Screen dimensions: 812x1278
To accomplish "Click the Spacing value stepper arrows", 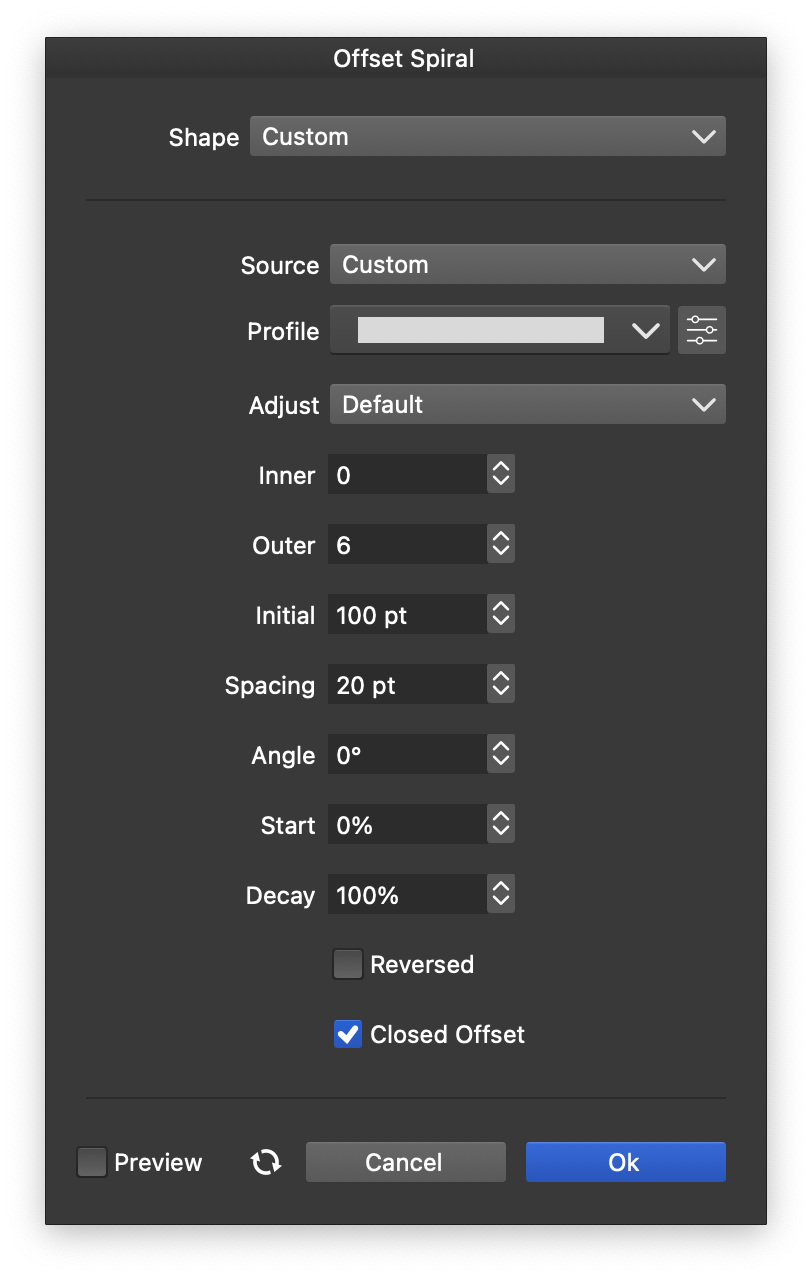I will click(501, 685).
